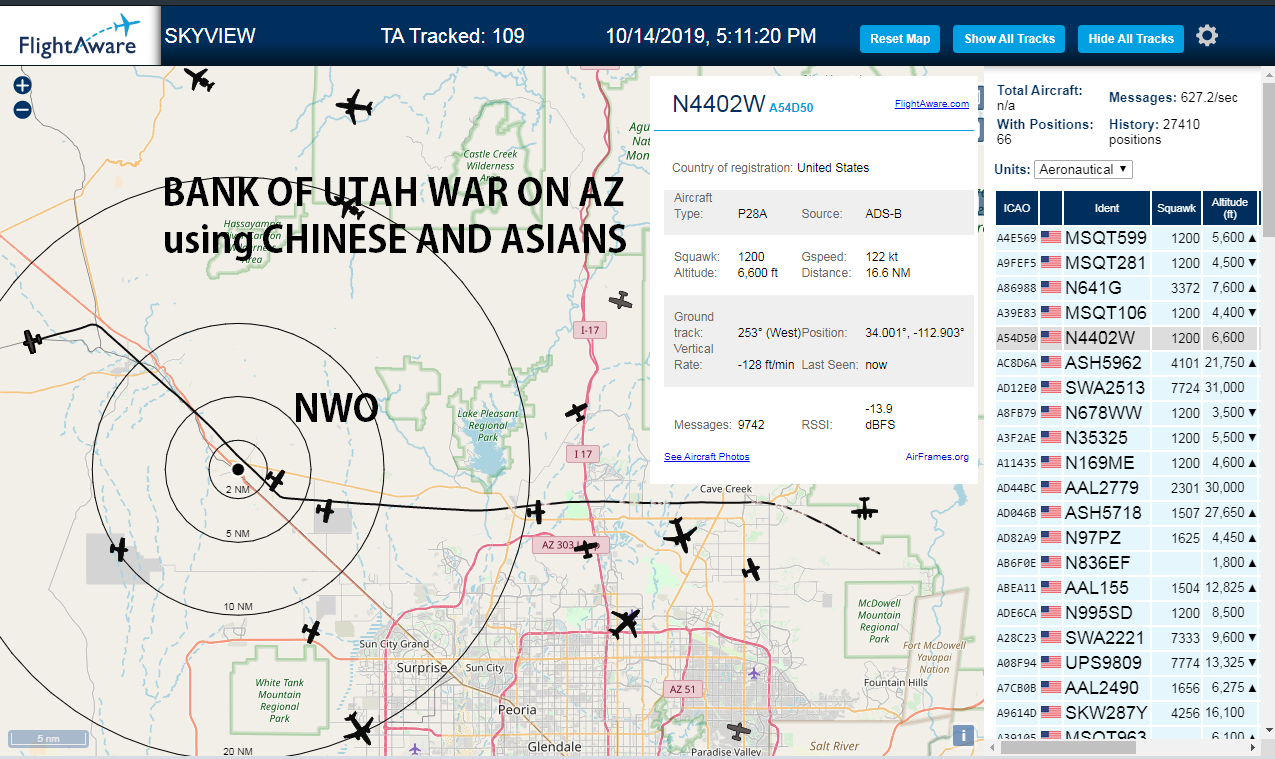Select the N836EF aircraft row

[1127, 563]
